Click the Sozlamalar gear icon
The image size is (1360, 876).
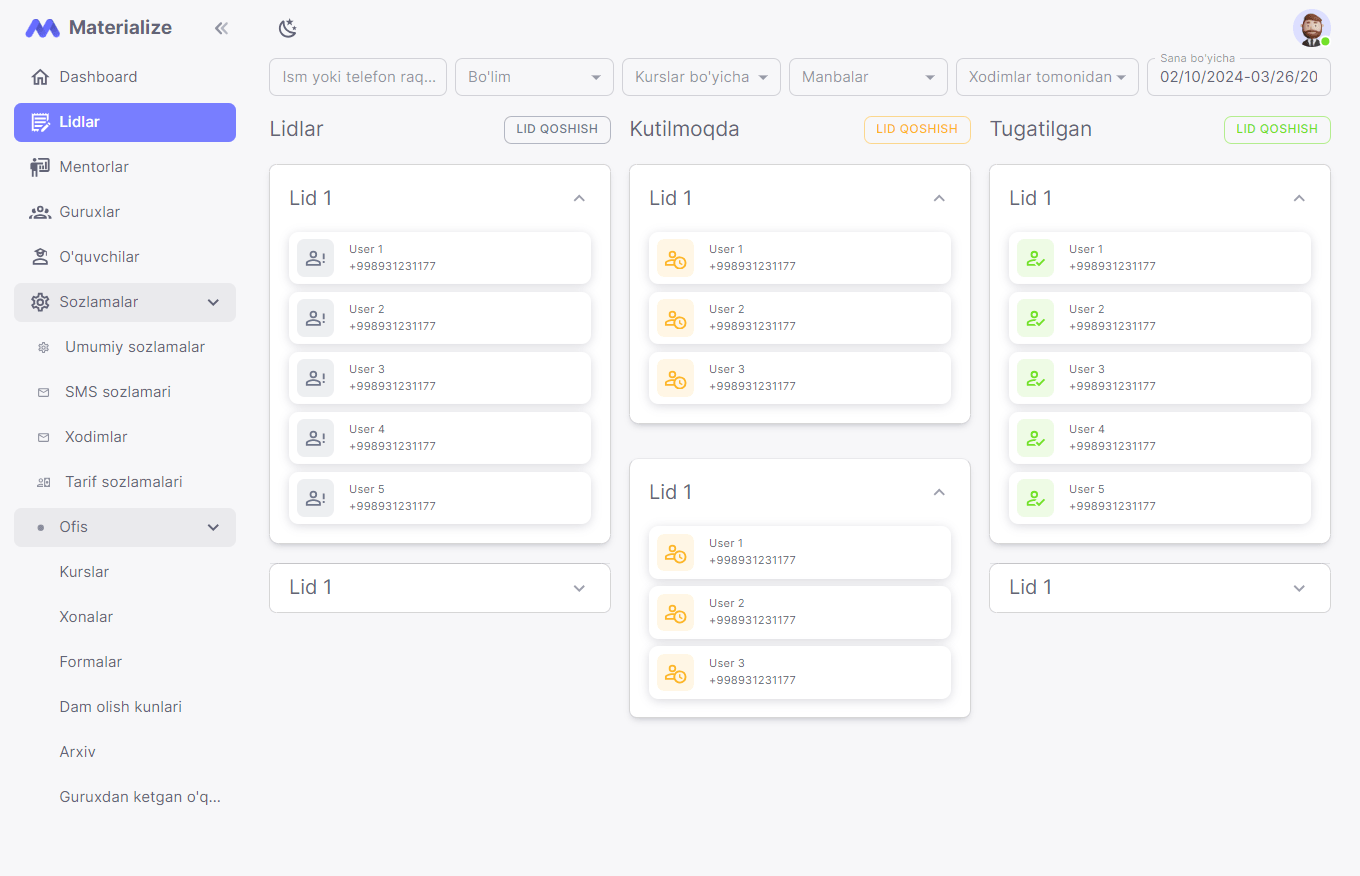click(x=40, y=302)
